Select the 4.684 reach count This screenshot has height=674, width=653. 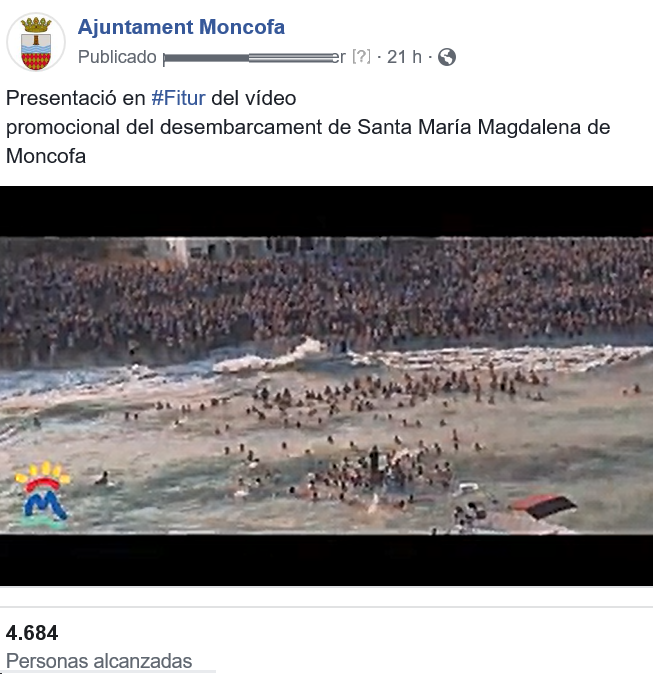(32, 633)
